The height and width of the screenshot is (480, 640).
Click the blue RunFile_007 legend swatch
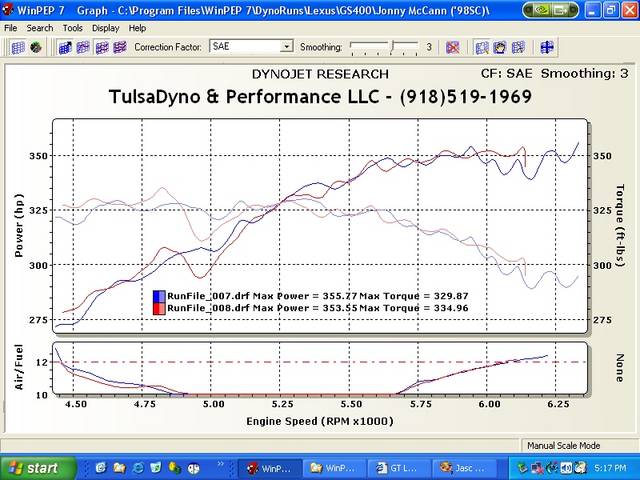coord(160,296)
